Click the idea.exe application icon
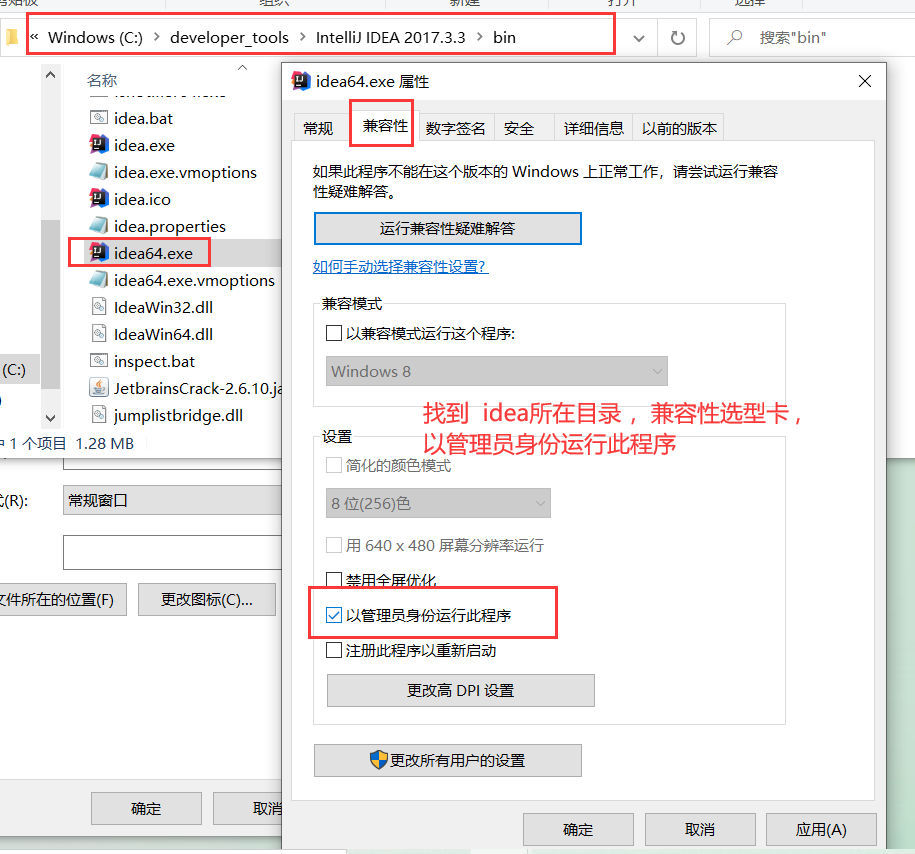Screen dimensions: 915x854 [99, 145]
